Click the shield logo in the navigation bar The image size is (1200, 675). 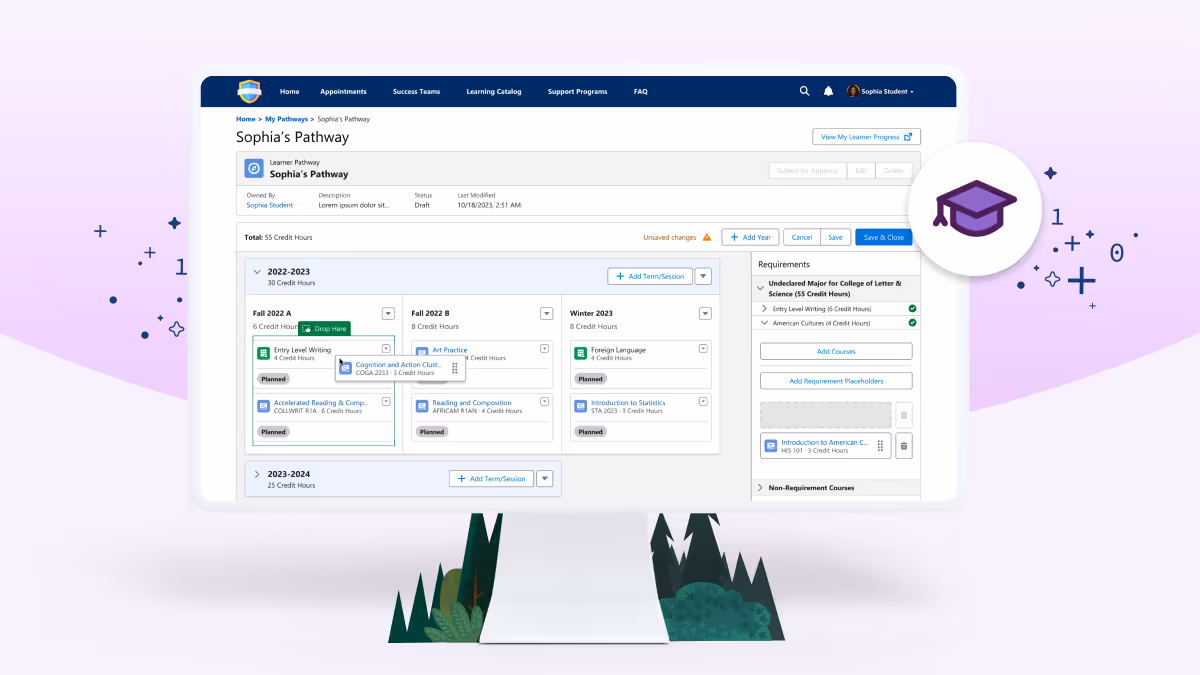249,91
